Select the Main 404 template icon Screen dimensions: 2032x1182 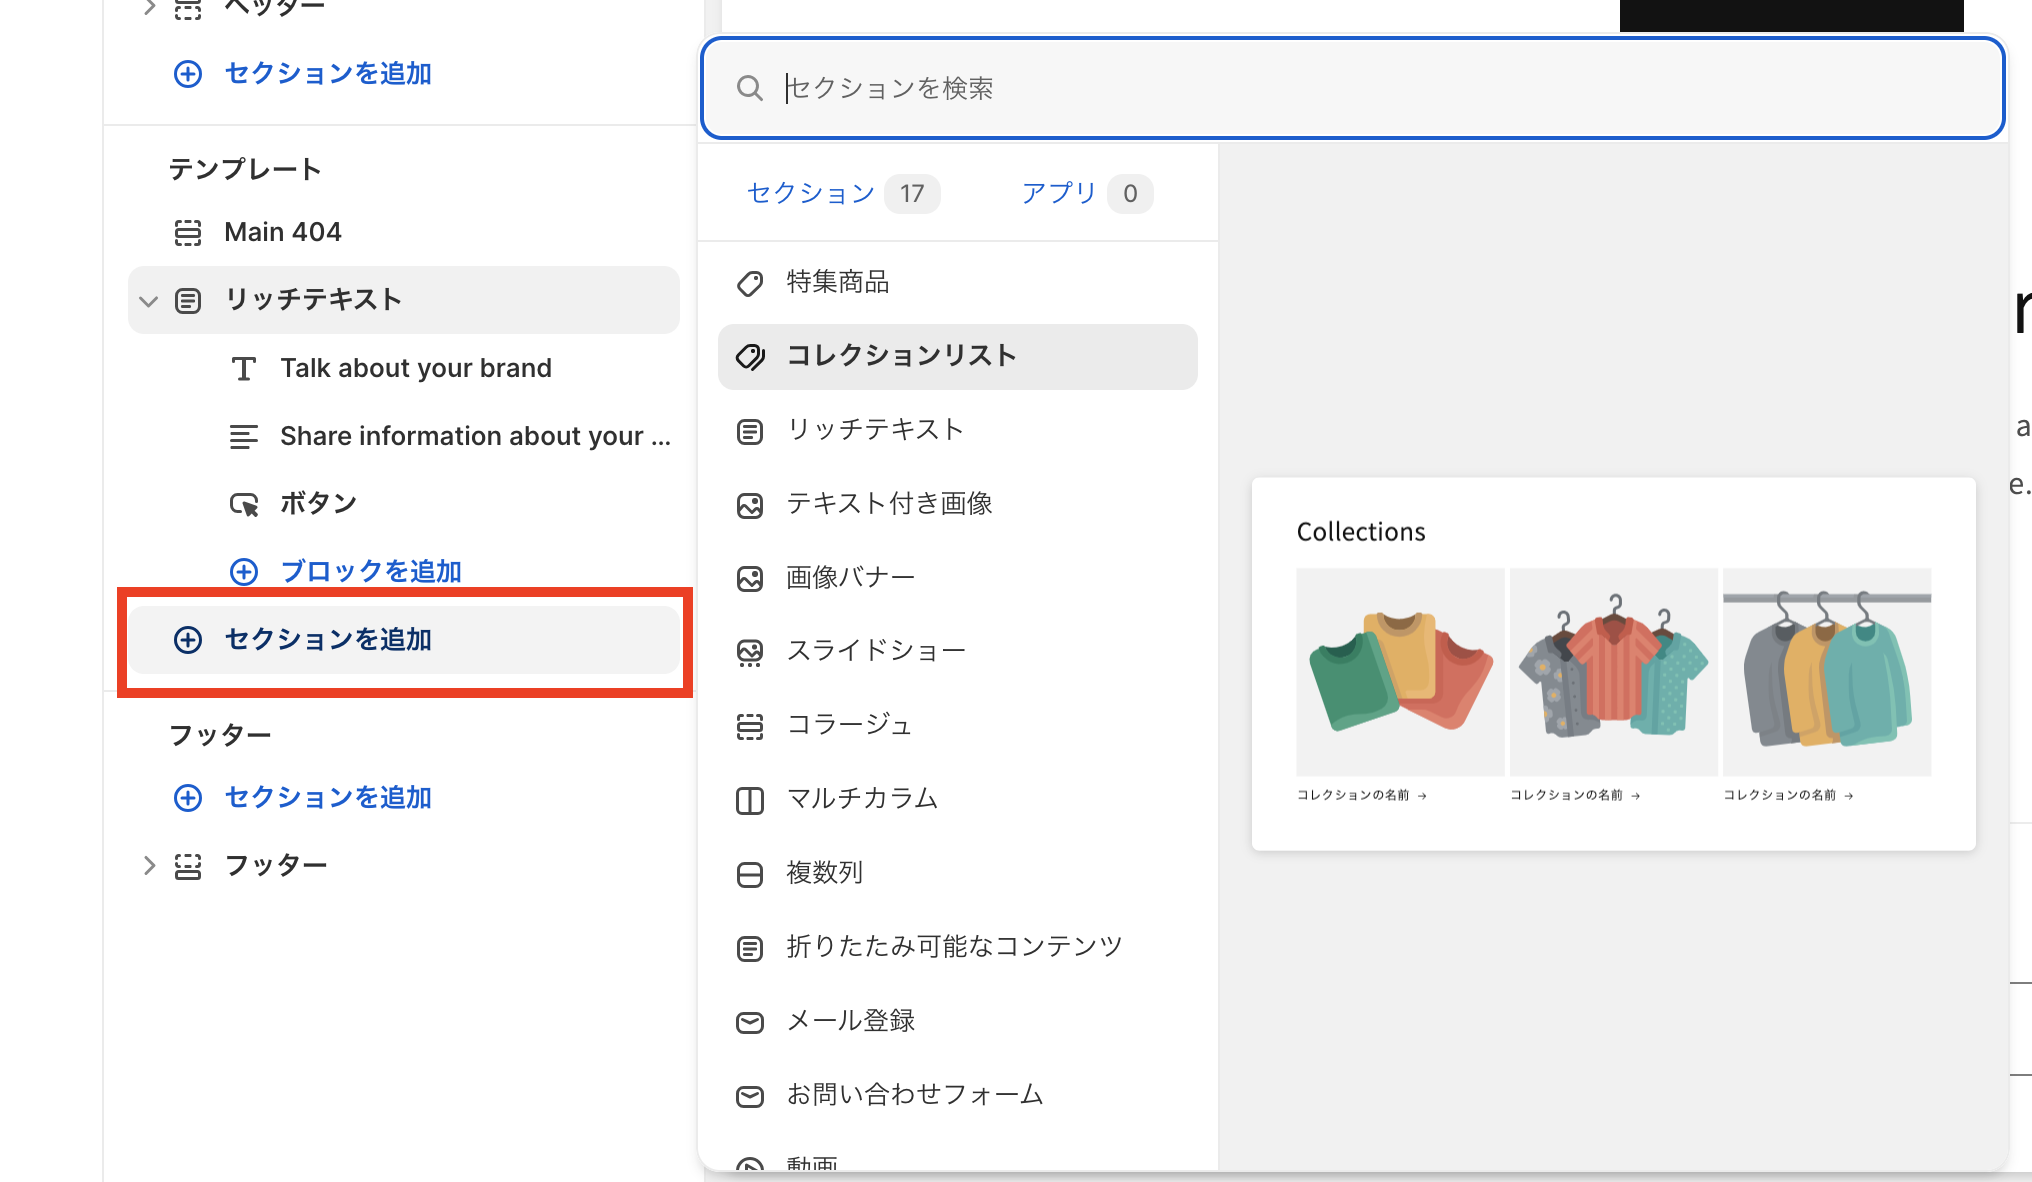coord(188,231)
